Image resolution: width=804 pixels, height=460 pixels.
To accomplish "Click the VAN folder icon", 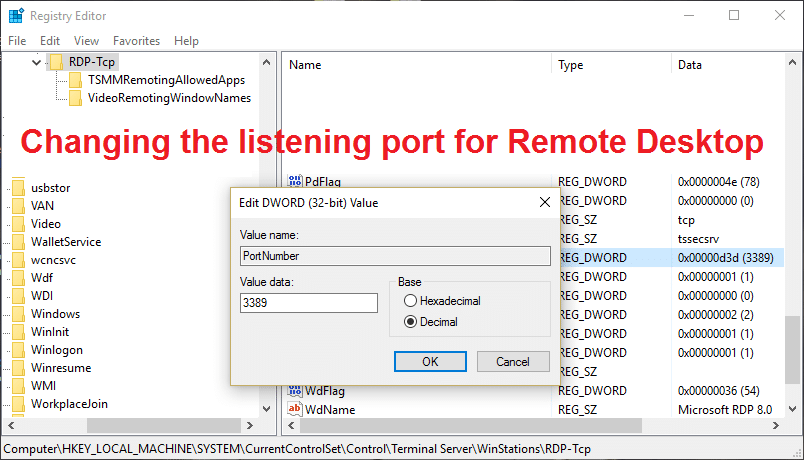I will 18,206.
